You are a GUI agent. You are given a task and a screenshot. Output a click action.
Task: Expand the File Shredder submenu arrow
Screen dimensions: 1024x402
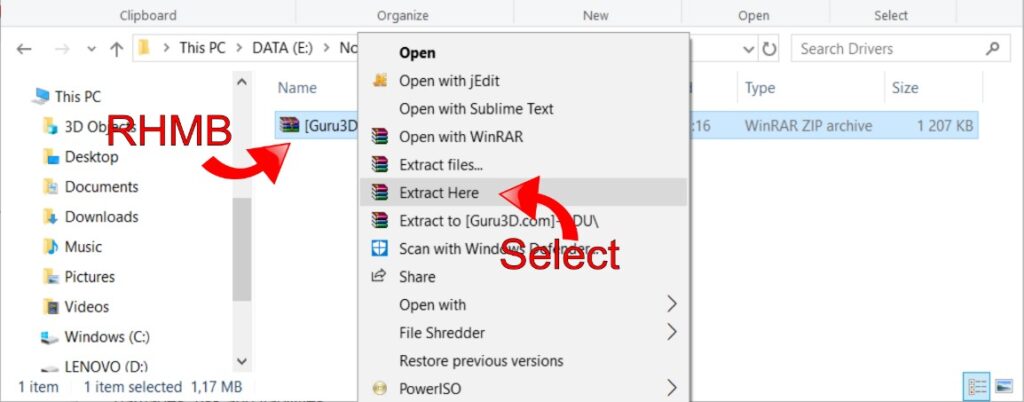671,333
